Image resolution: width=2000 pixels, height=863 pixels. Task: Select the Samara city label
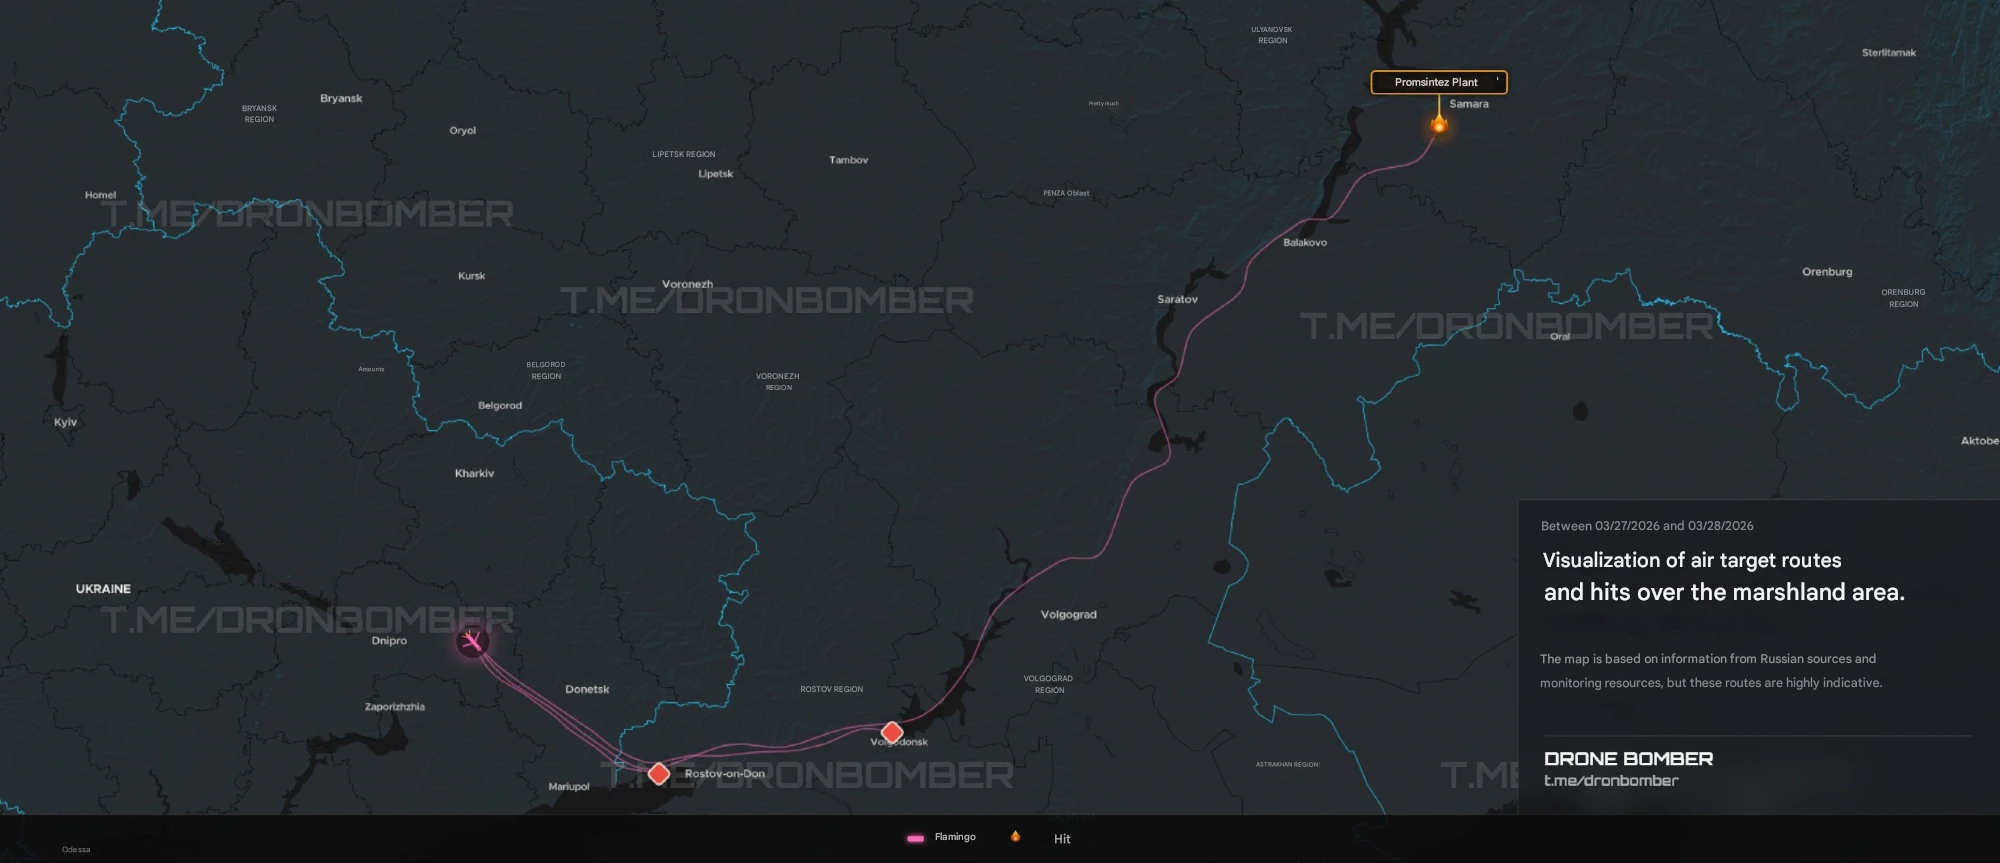pyautogui.click(x=1469, y=104)
